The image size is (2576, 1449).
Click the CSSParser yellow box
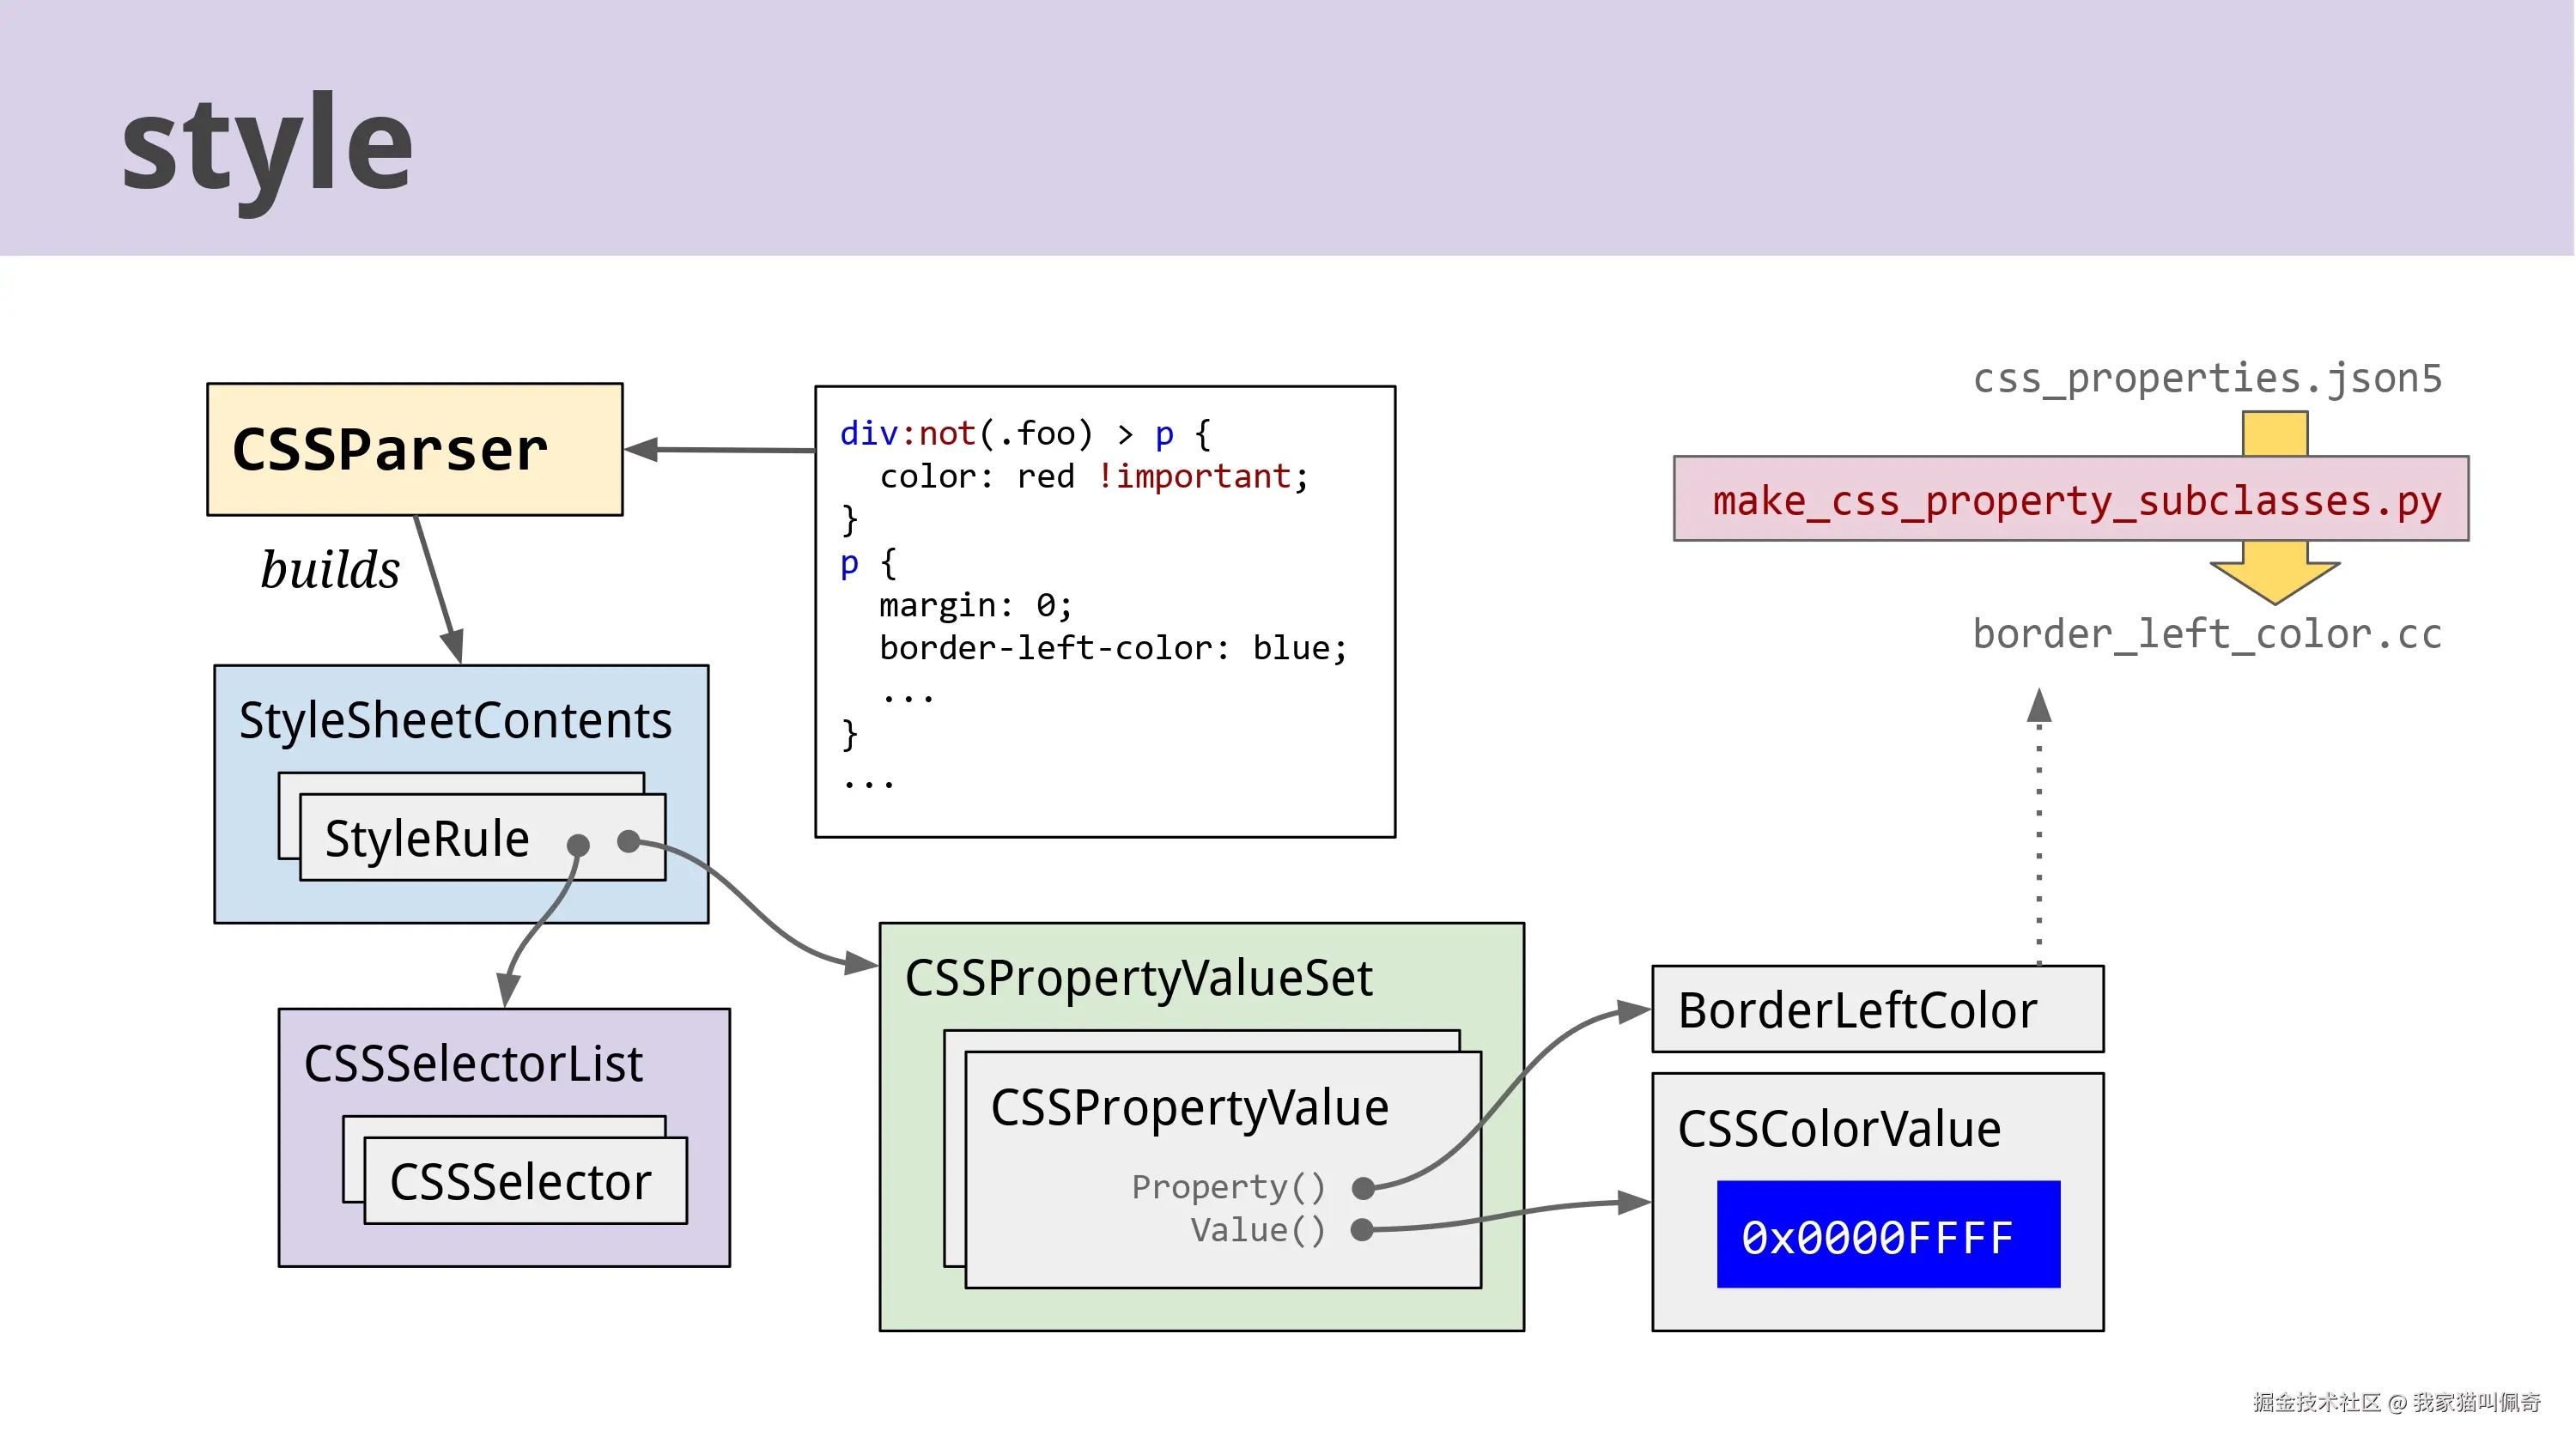(x=414, y=449)
